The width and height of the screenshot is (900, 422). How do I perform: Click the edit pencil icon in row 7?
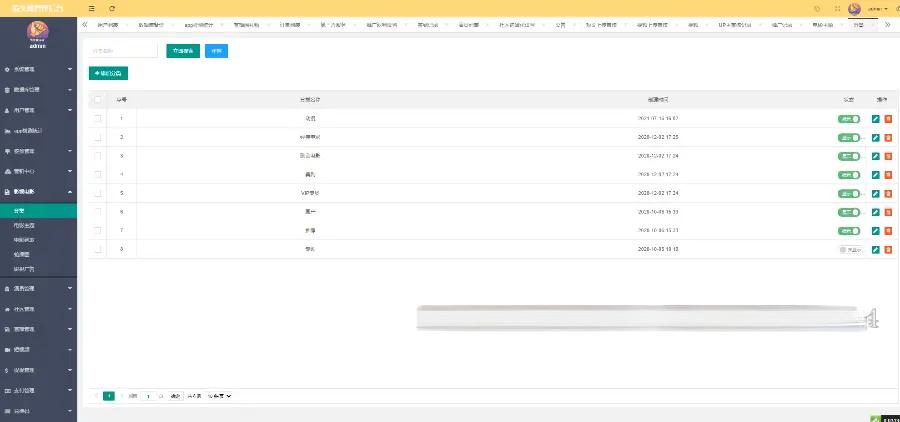coord(875,231)
